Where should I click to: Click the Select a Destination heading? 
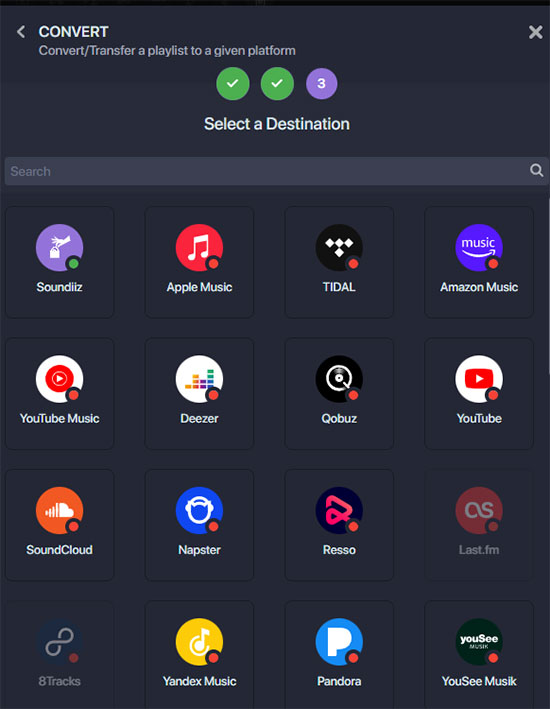click(x=276, y=124)
